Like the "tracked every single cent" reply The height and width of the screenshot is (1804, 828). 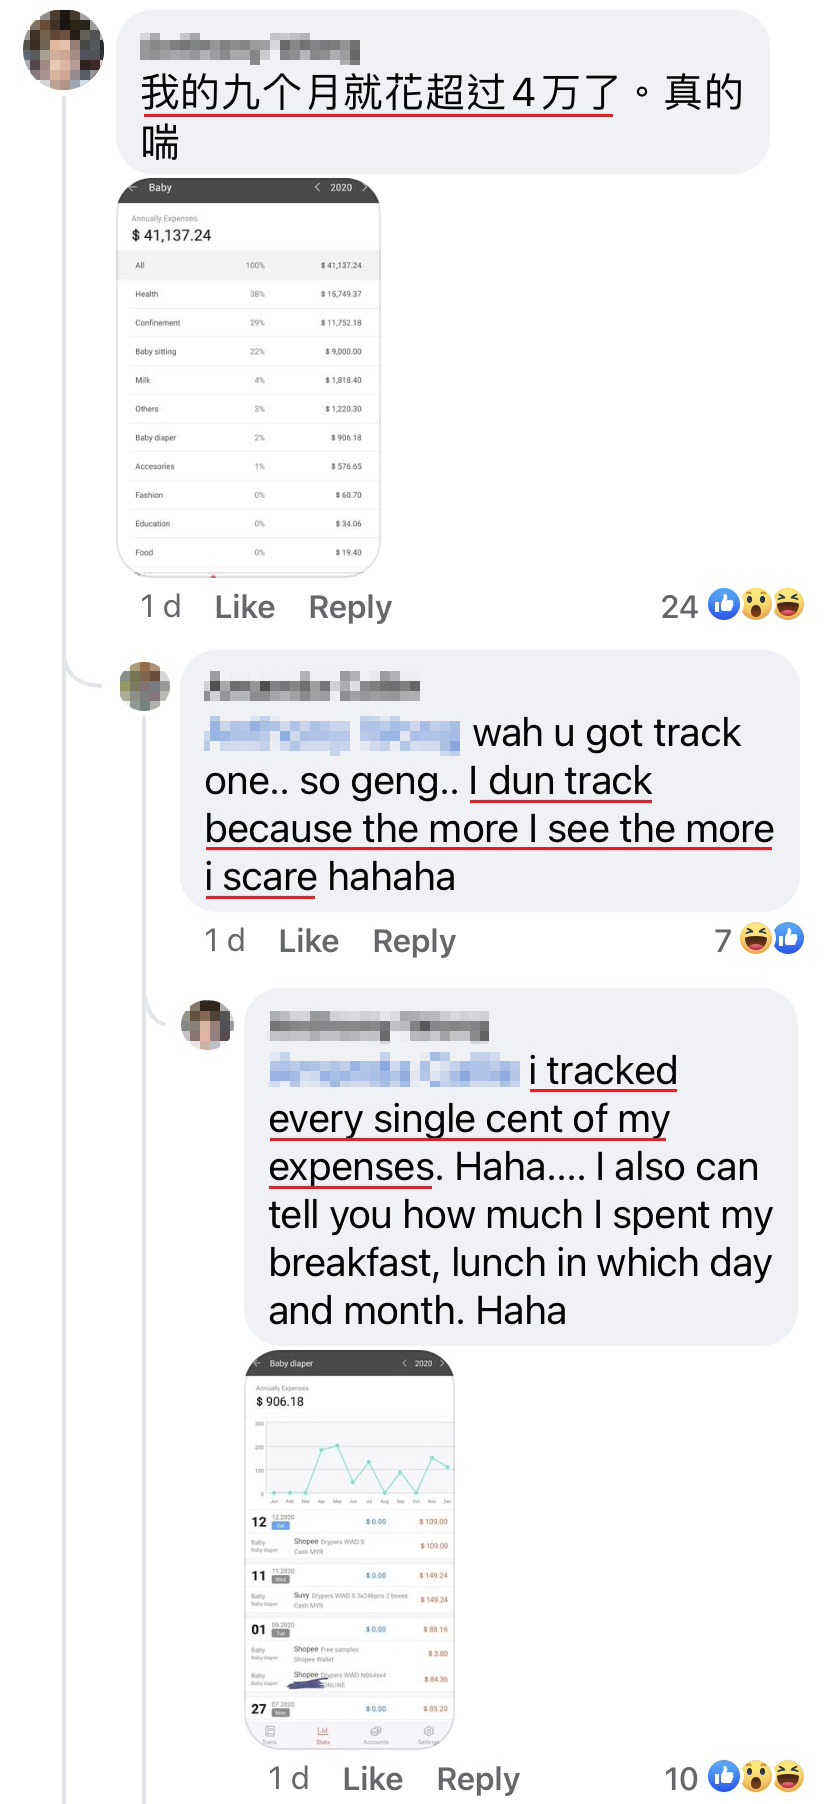click(x=372, y=1779)
